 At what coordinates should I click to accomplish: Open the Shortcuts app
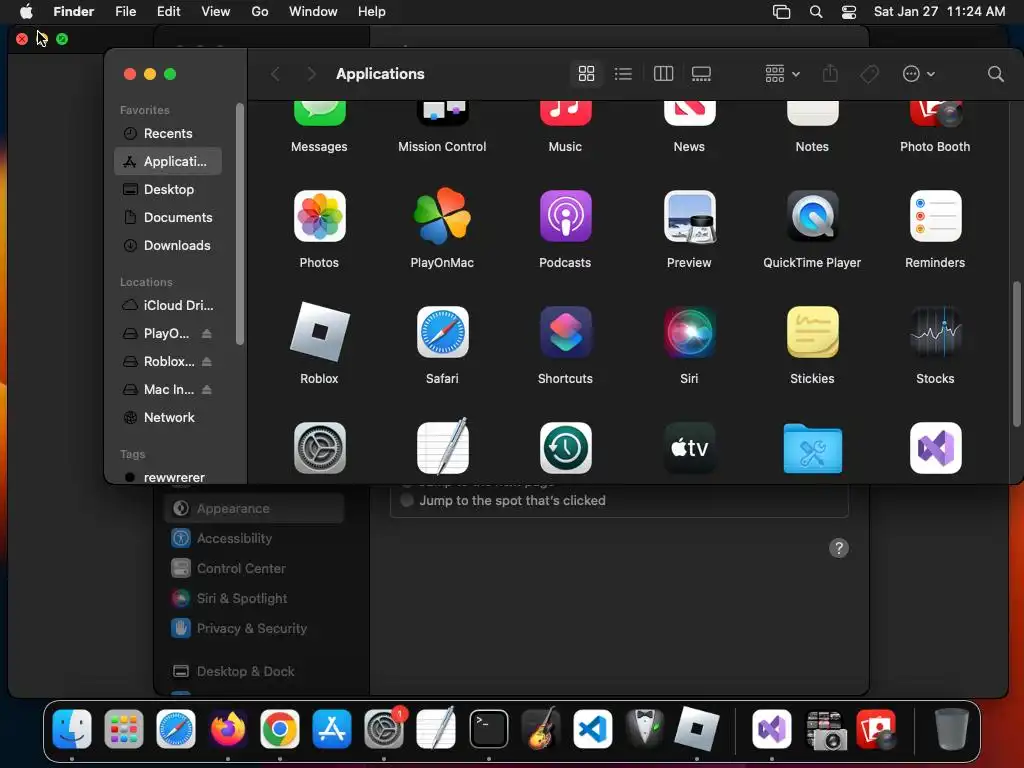coord(566,332)
